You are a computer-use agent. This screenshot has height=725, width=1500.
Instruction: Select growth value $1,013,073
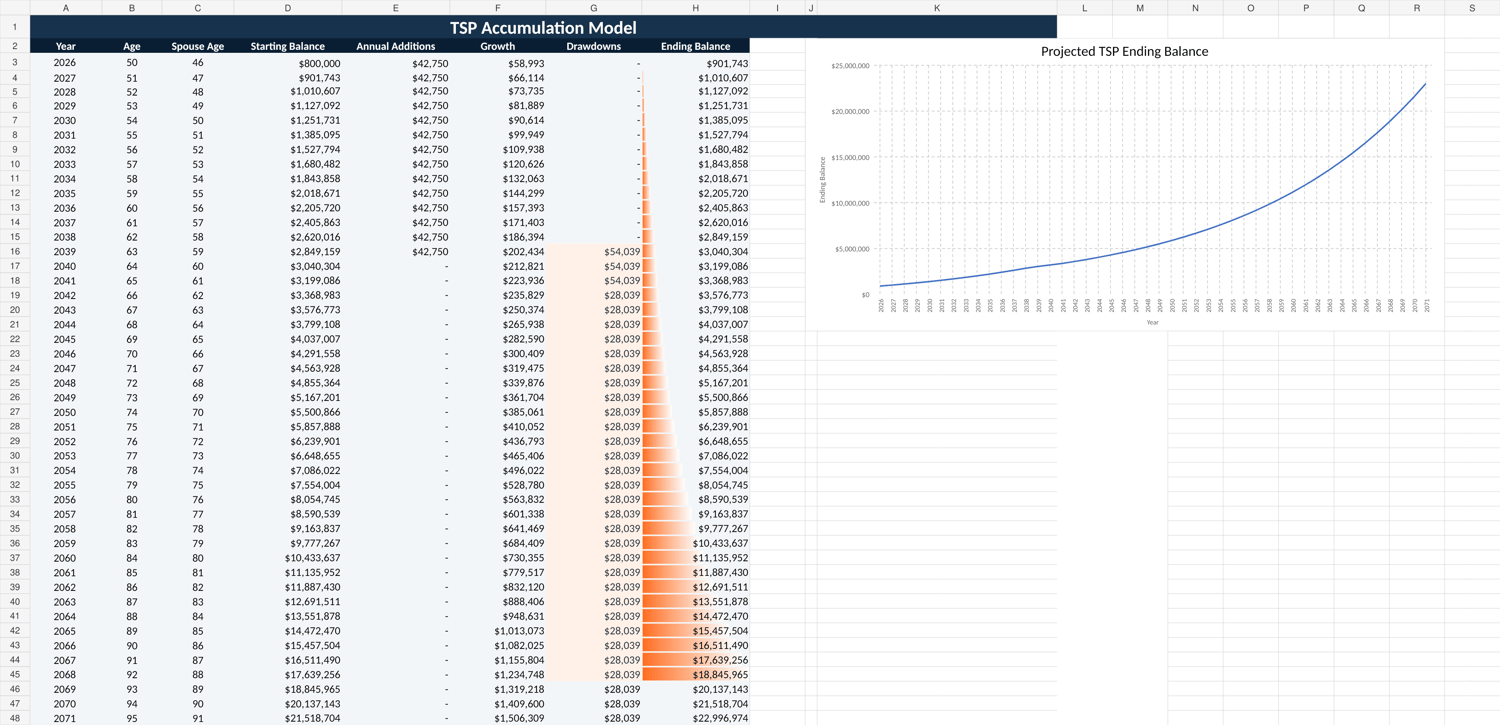[498, 631]
